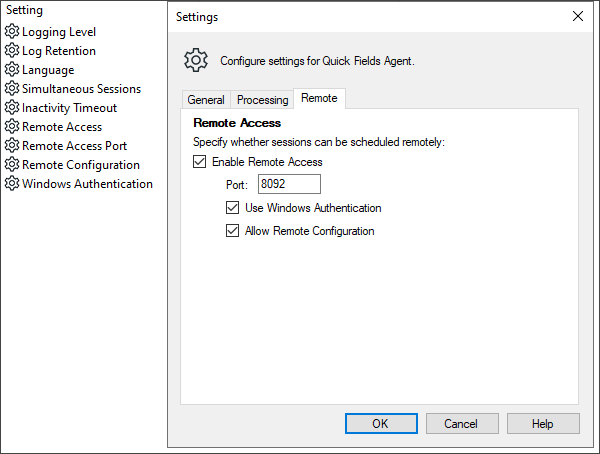Click the gear icon beside Simultaneous Sessions
This screenshot has width=600, height=454.
(x=12, y=89)
